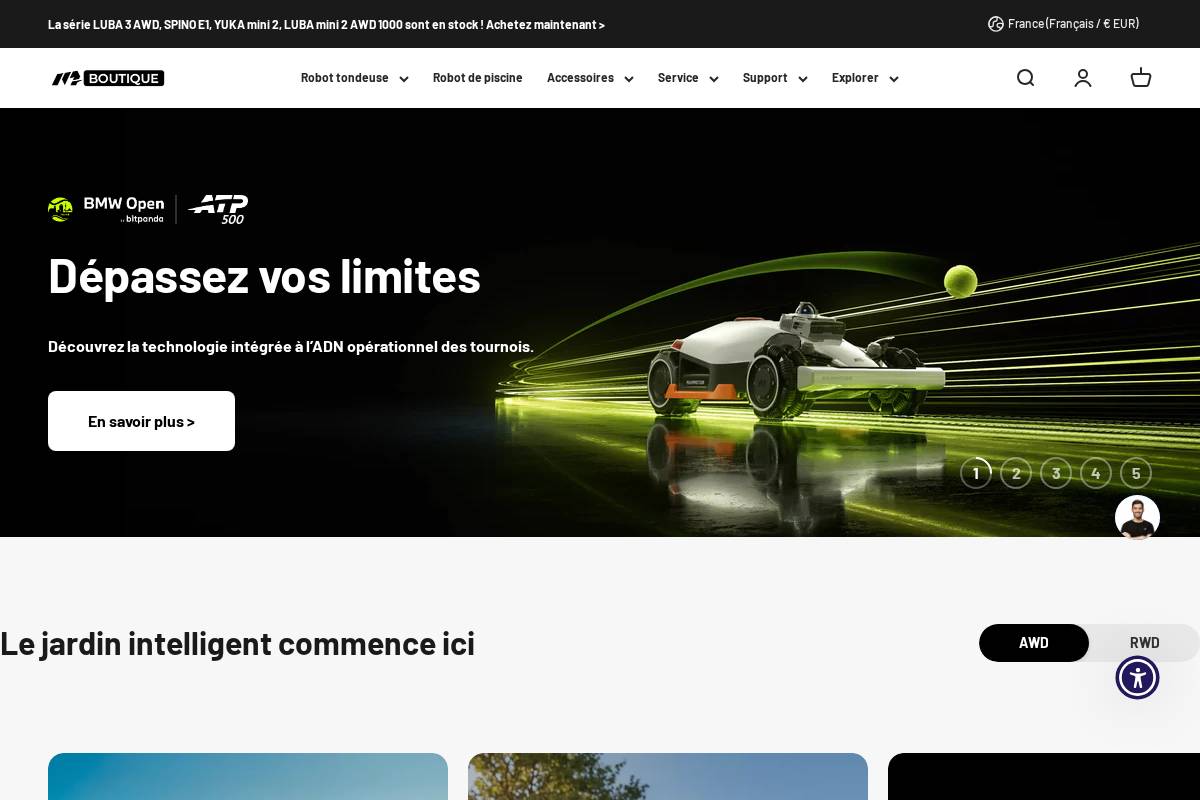Switch the garden selector to RWD
The width and height of the screenshot is (1200, 800).
click(x=1144, y=643)
